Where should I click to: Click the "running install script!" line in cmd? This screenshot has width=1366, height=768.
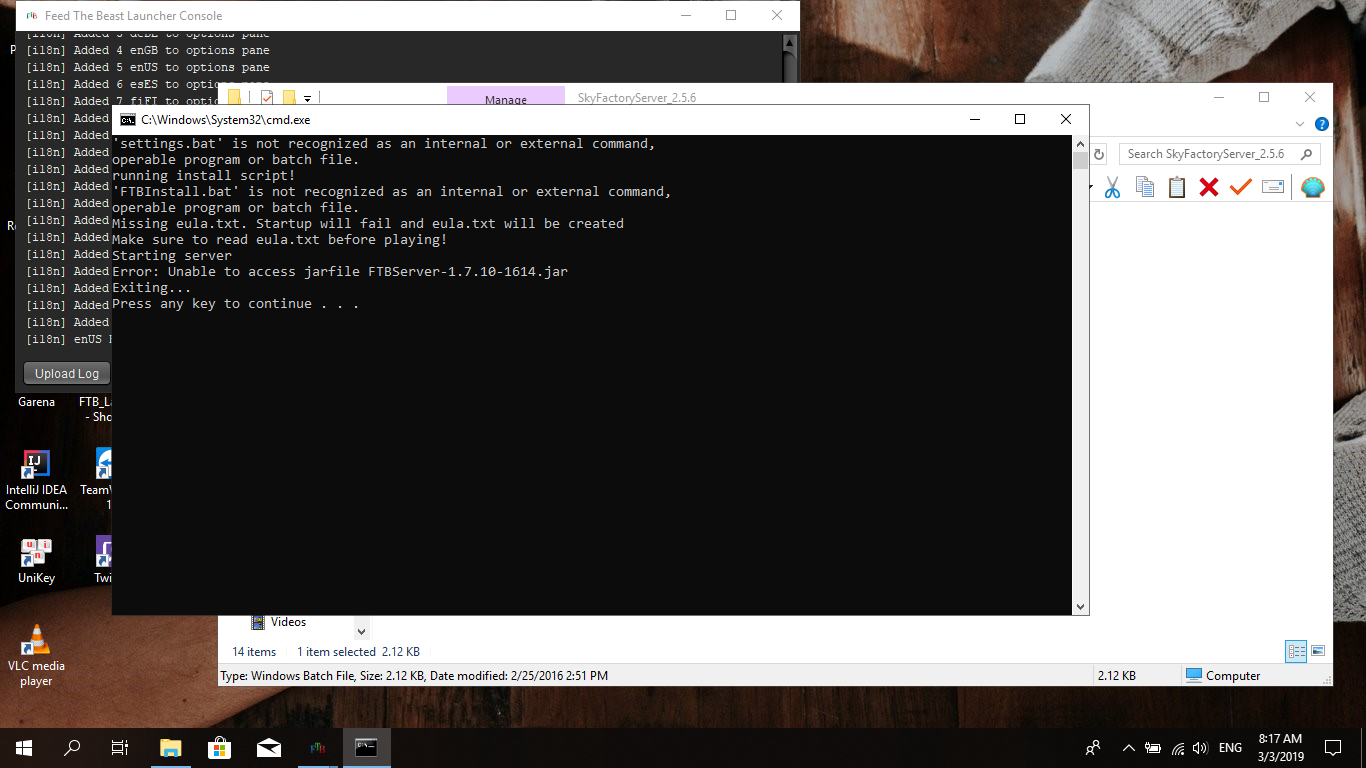point(204,176)
